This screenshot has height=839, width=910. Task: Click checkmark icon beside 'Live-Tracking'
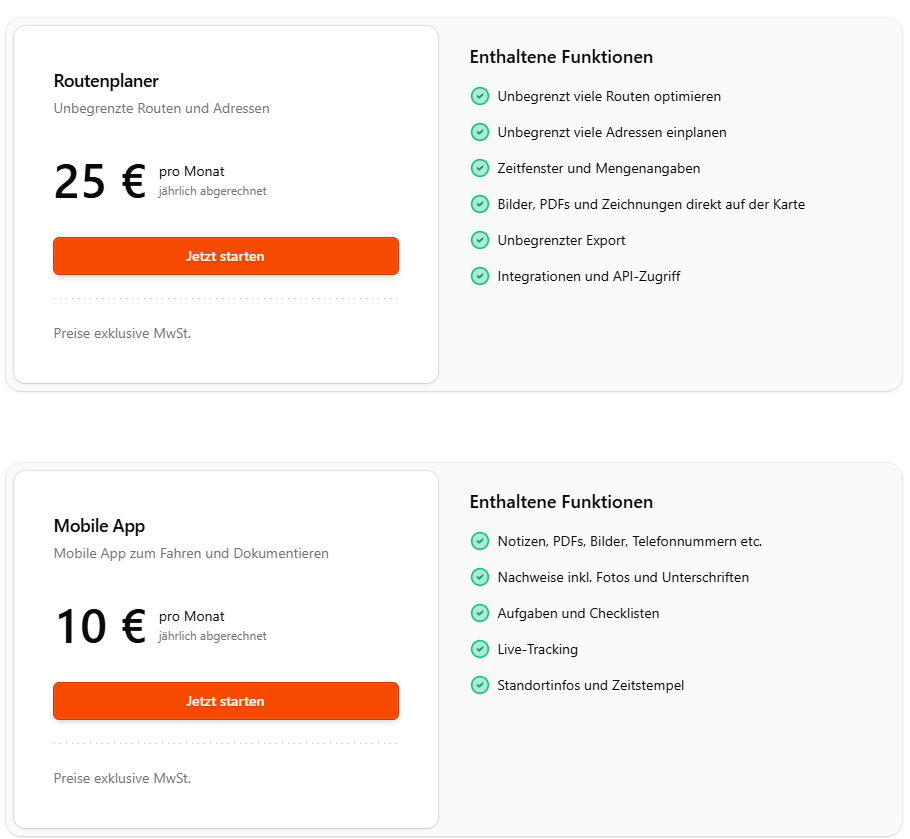pos(480,649)
